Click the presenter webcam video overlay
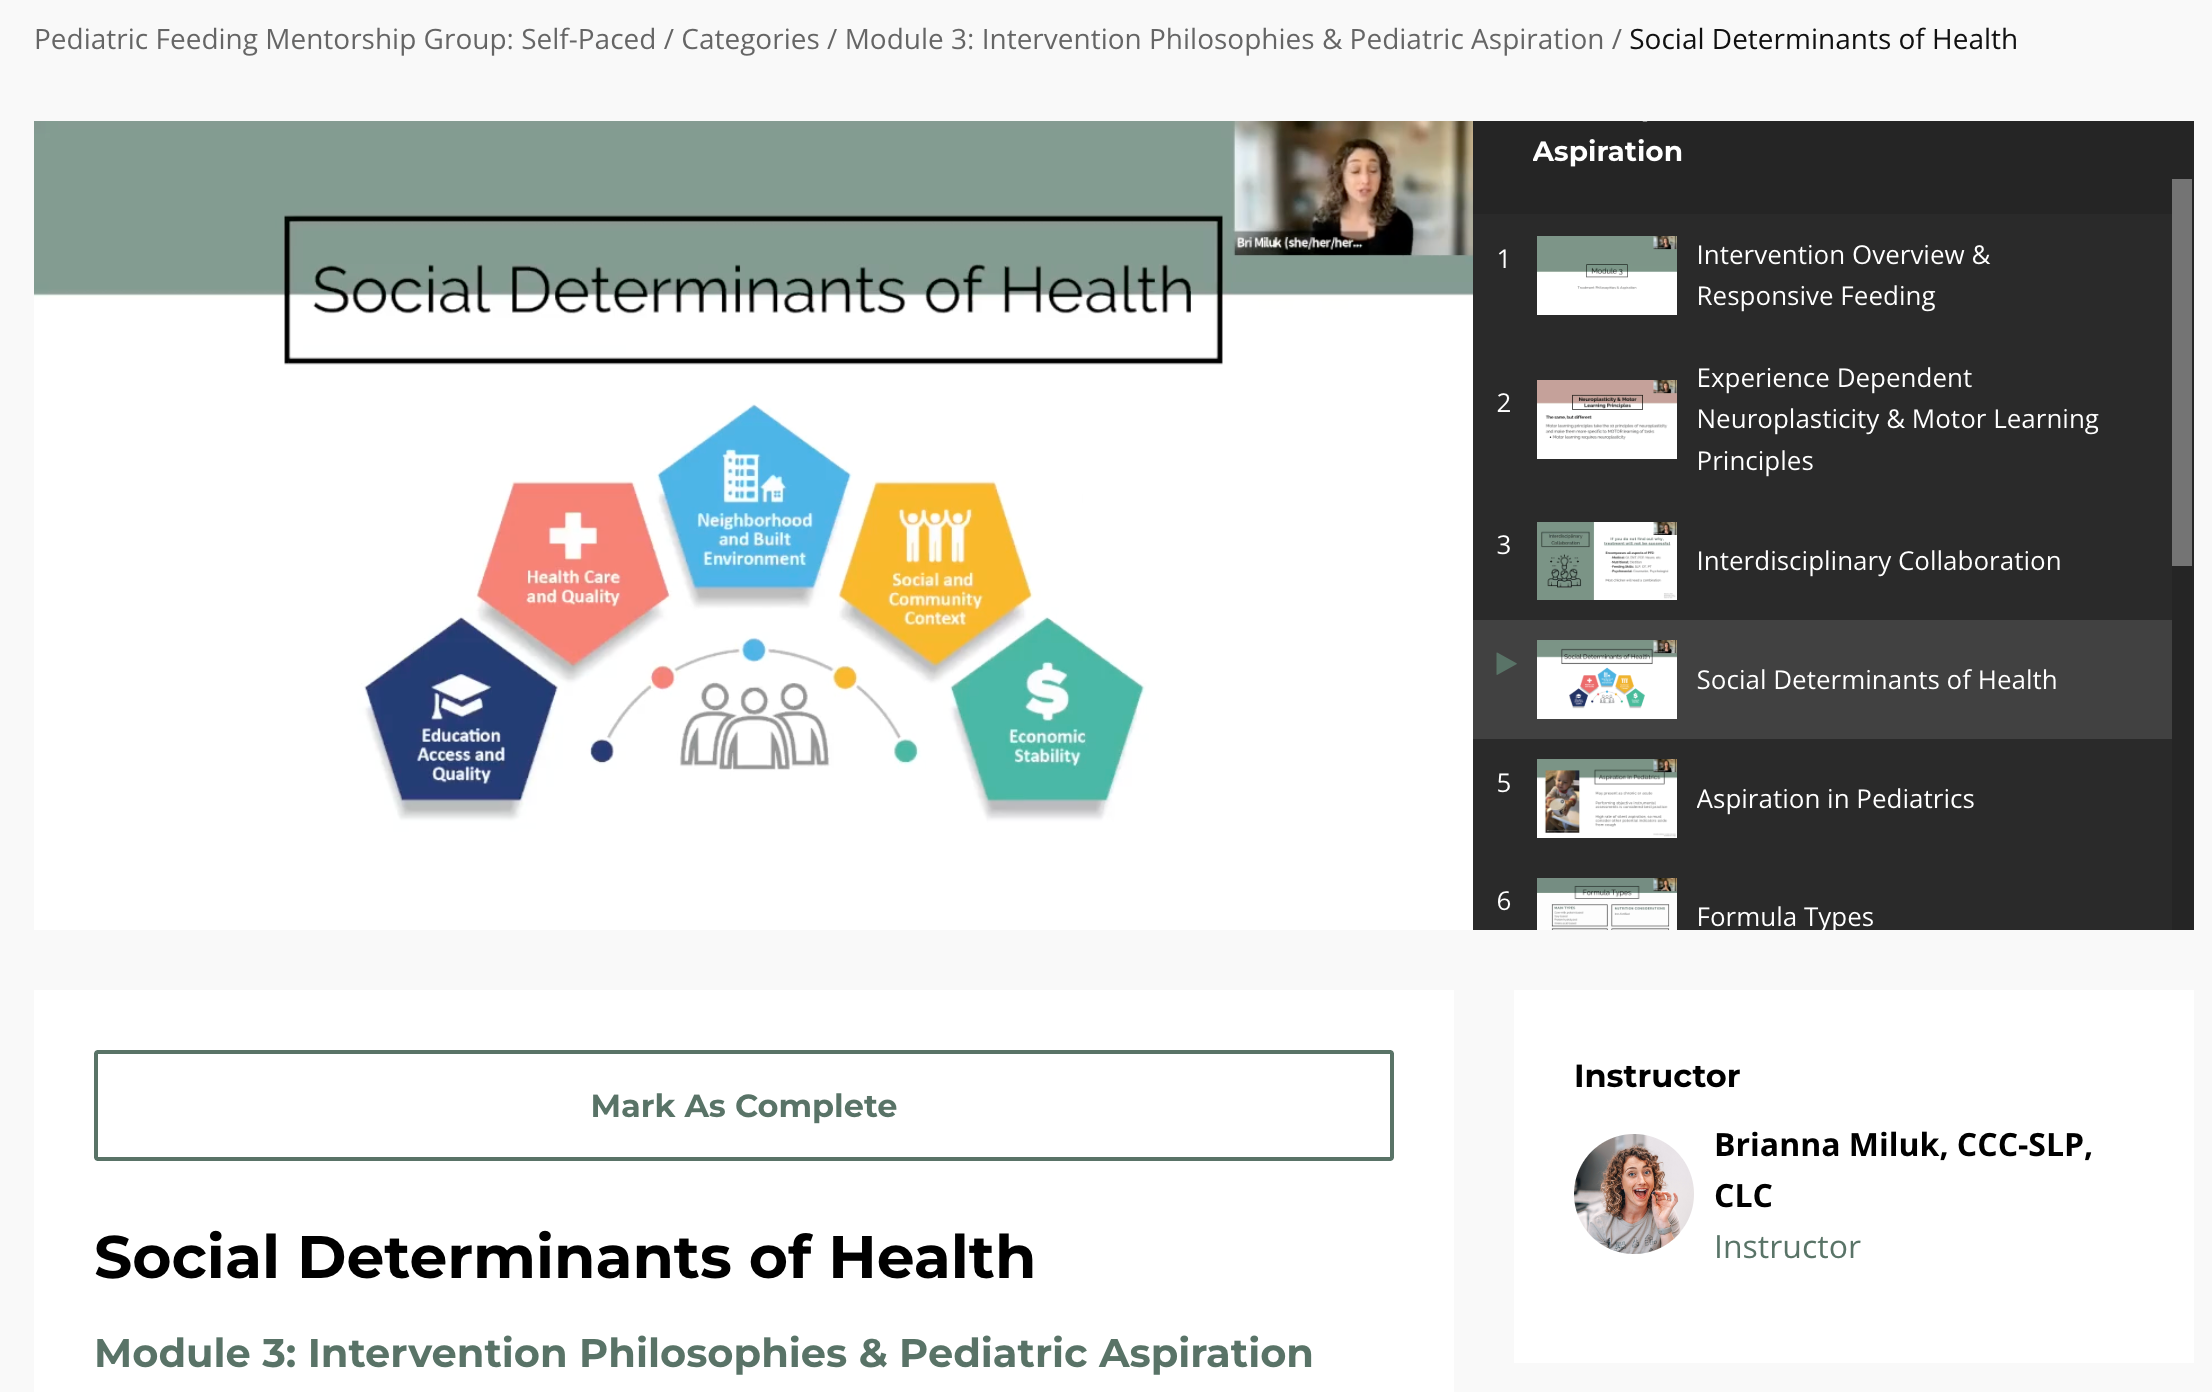The image size is (2212, 1392). (x=1352, y=188)
